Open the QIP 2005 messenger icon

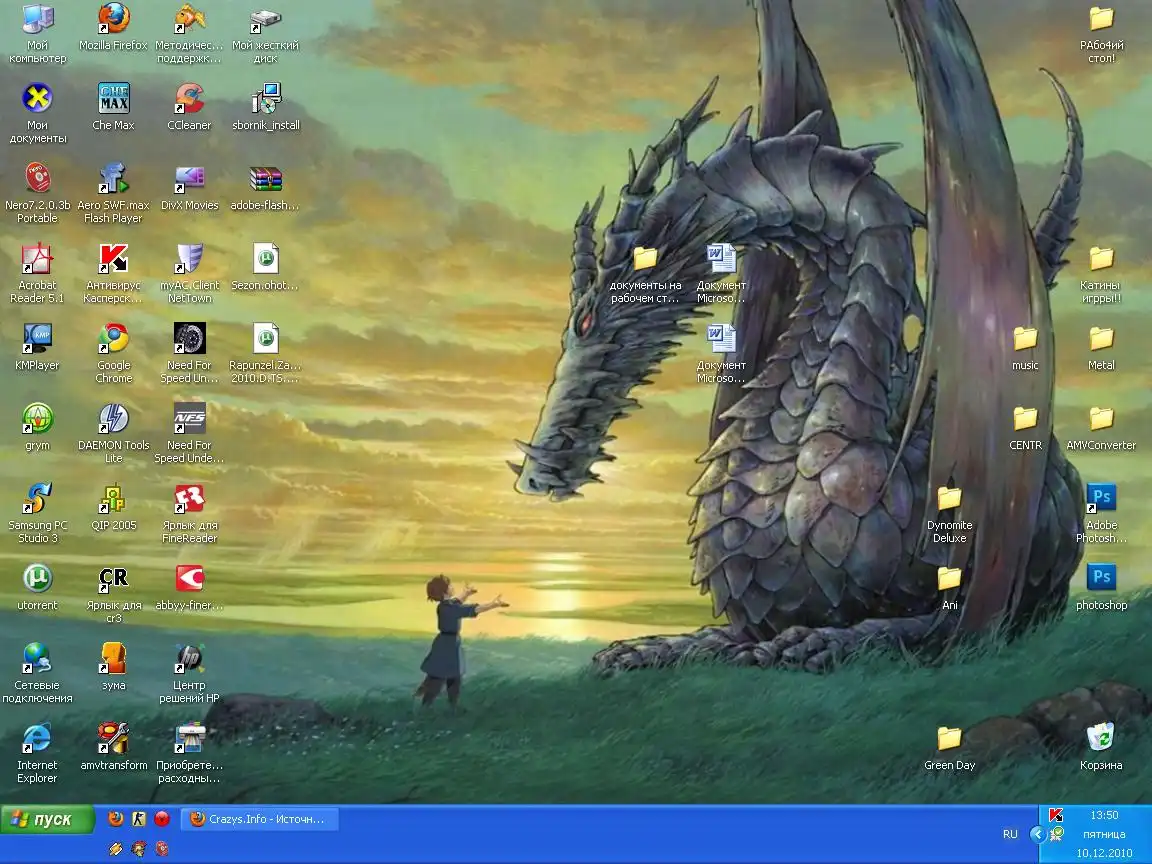point(113,499)
